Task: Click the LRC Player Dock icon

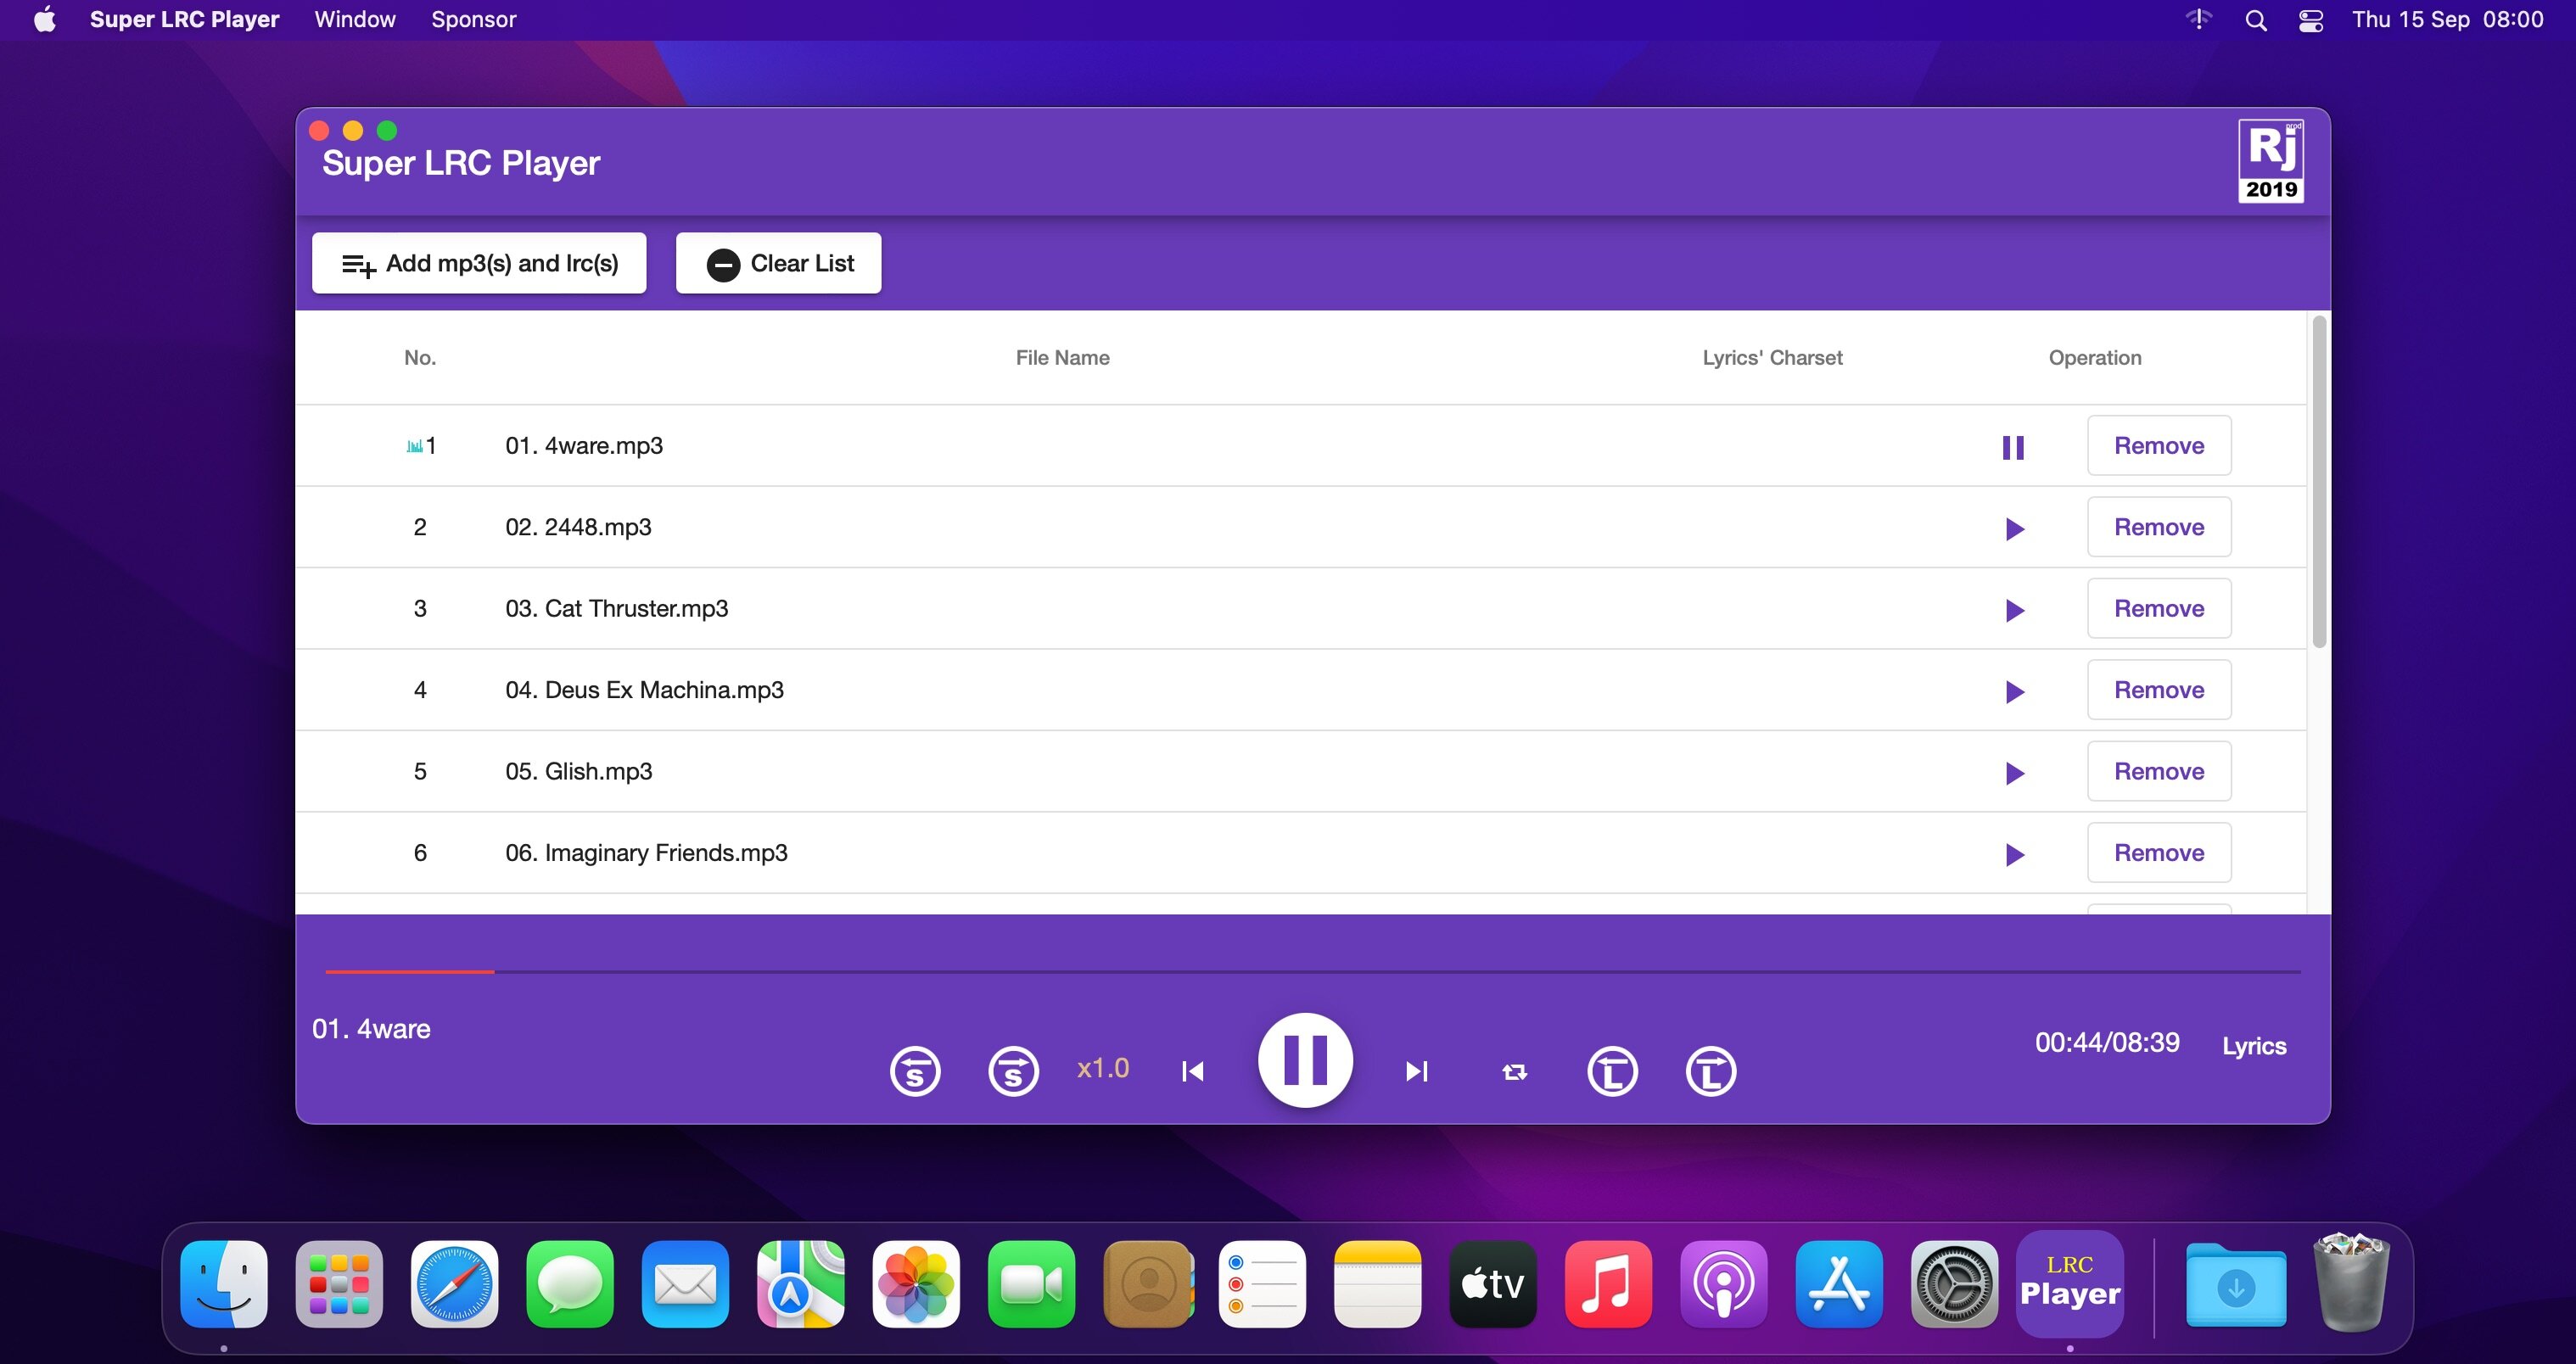Action: tap(2070, 1284)
